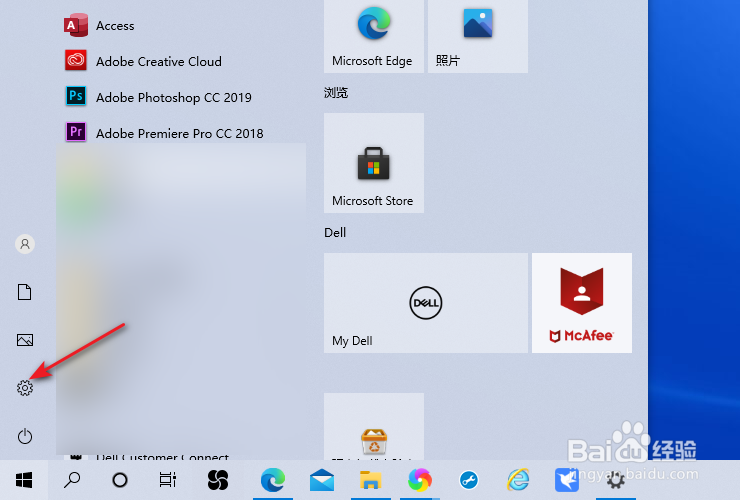This screenshot has height=500, width=740.
Task: Open Mail app on the taskbar
Action: (x=322, y=480)
